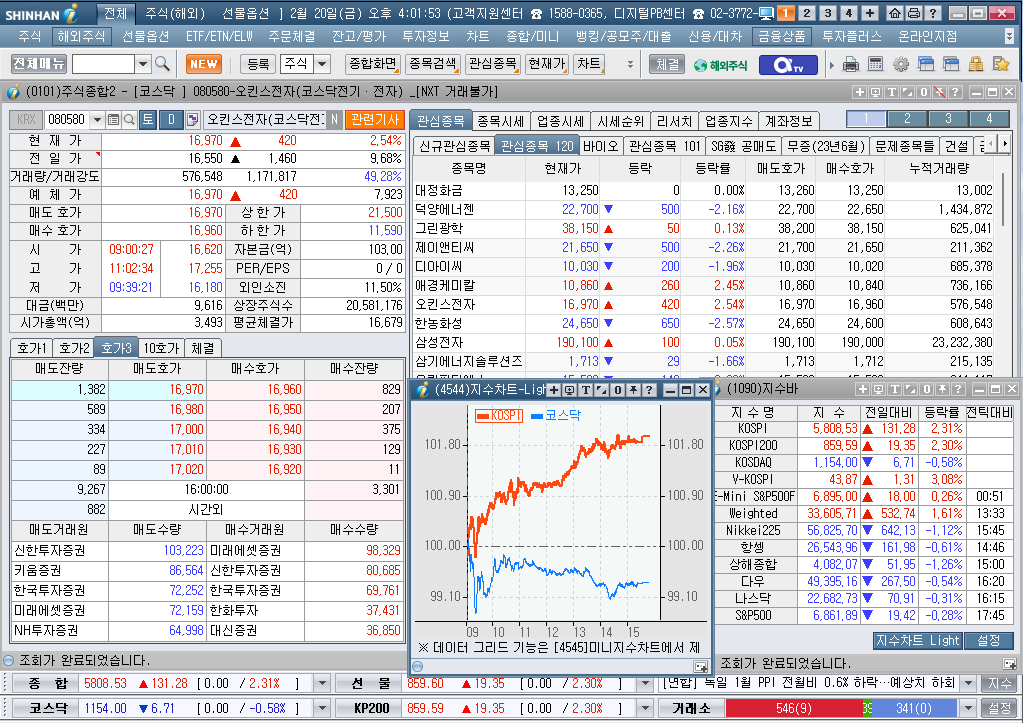The width and height of the screenshot is (1023, 723).
Task: Open dropdown beside KP200 ticker at bottom
Action: pos(645,708)
